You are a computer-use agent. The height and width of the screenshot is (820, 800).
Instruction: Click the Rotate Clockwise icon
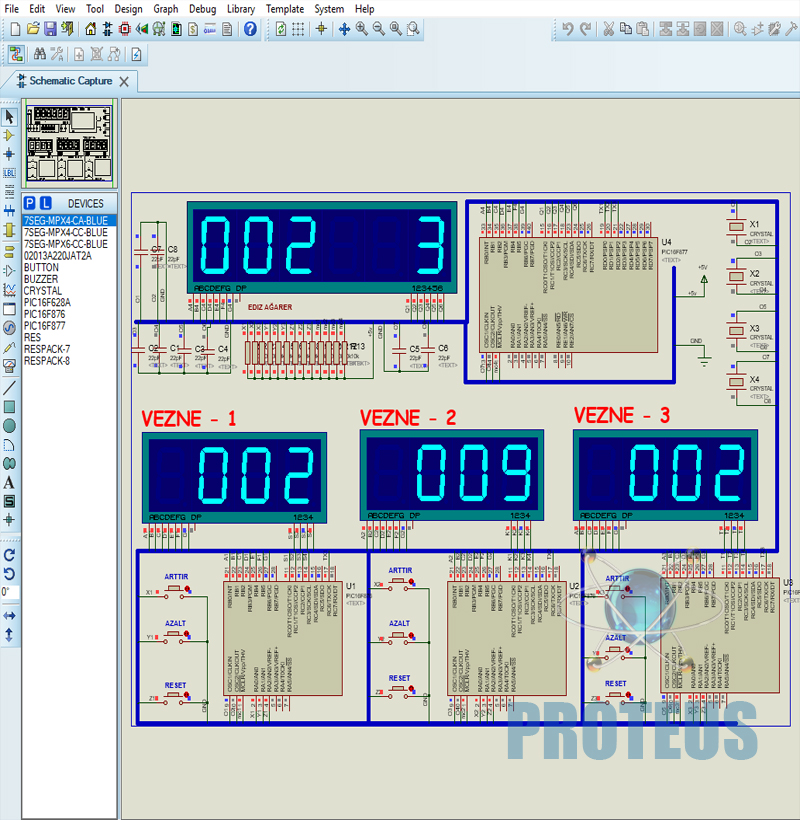(9, 554)
